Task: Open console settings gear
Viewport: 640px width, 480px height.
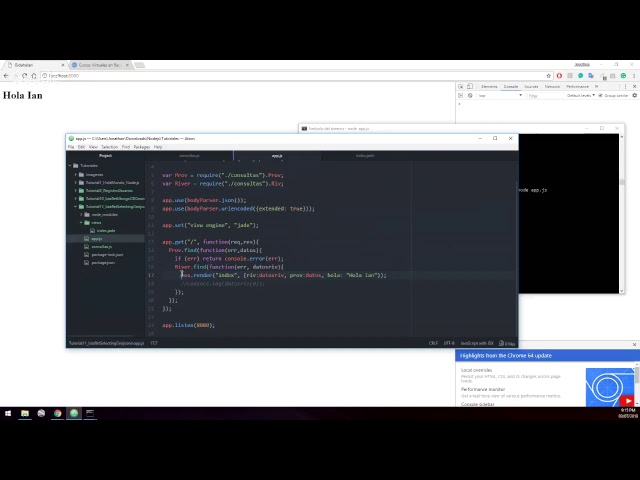Action: (634, 96)
